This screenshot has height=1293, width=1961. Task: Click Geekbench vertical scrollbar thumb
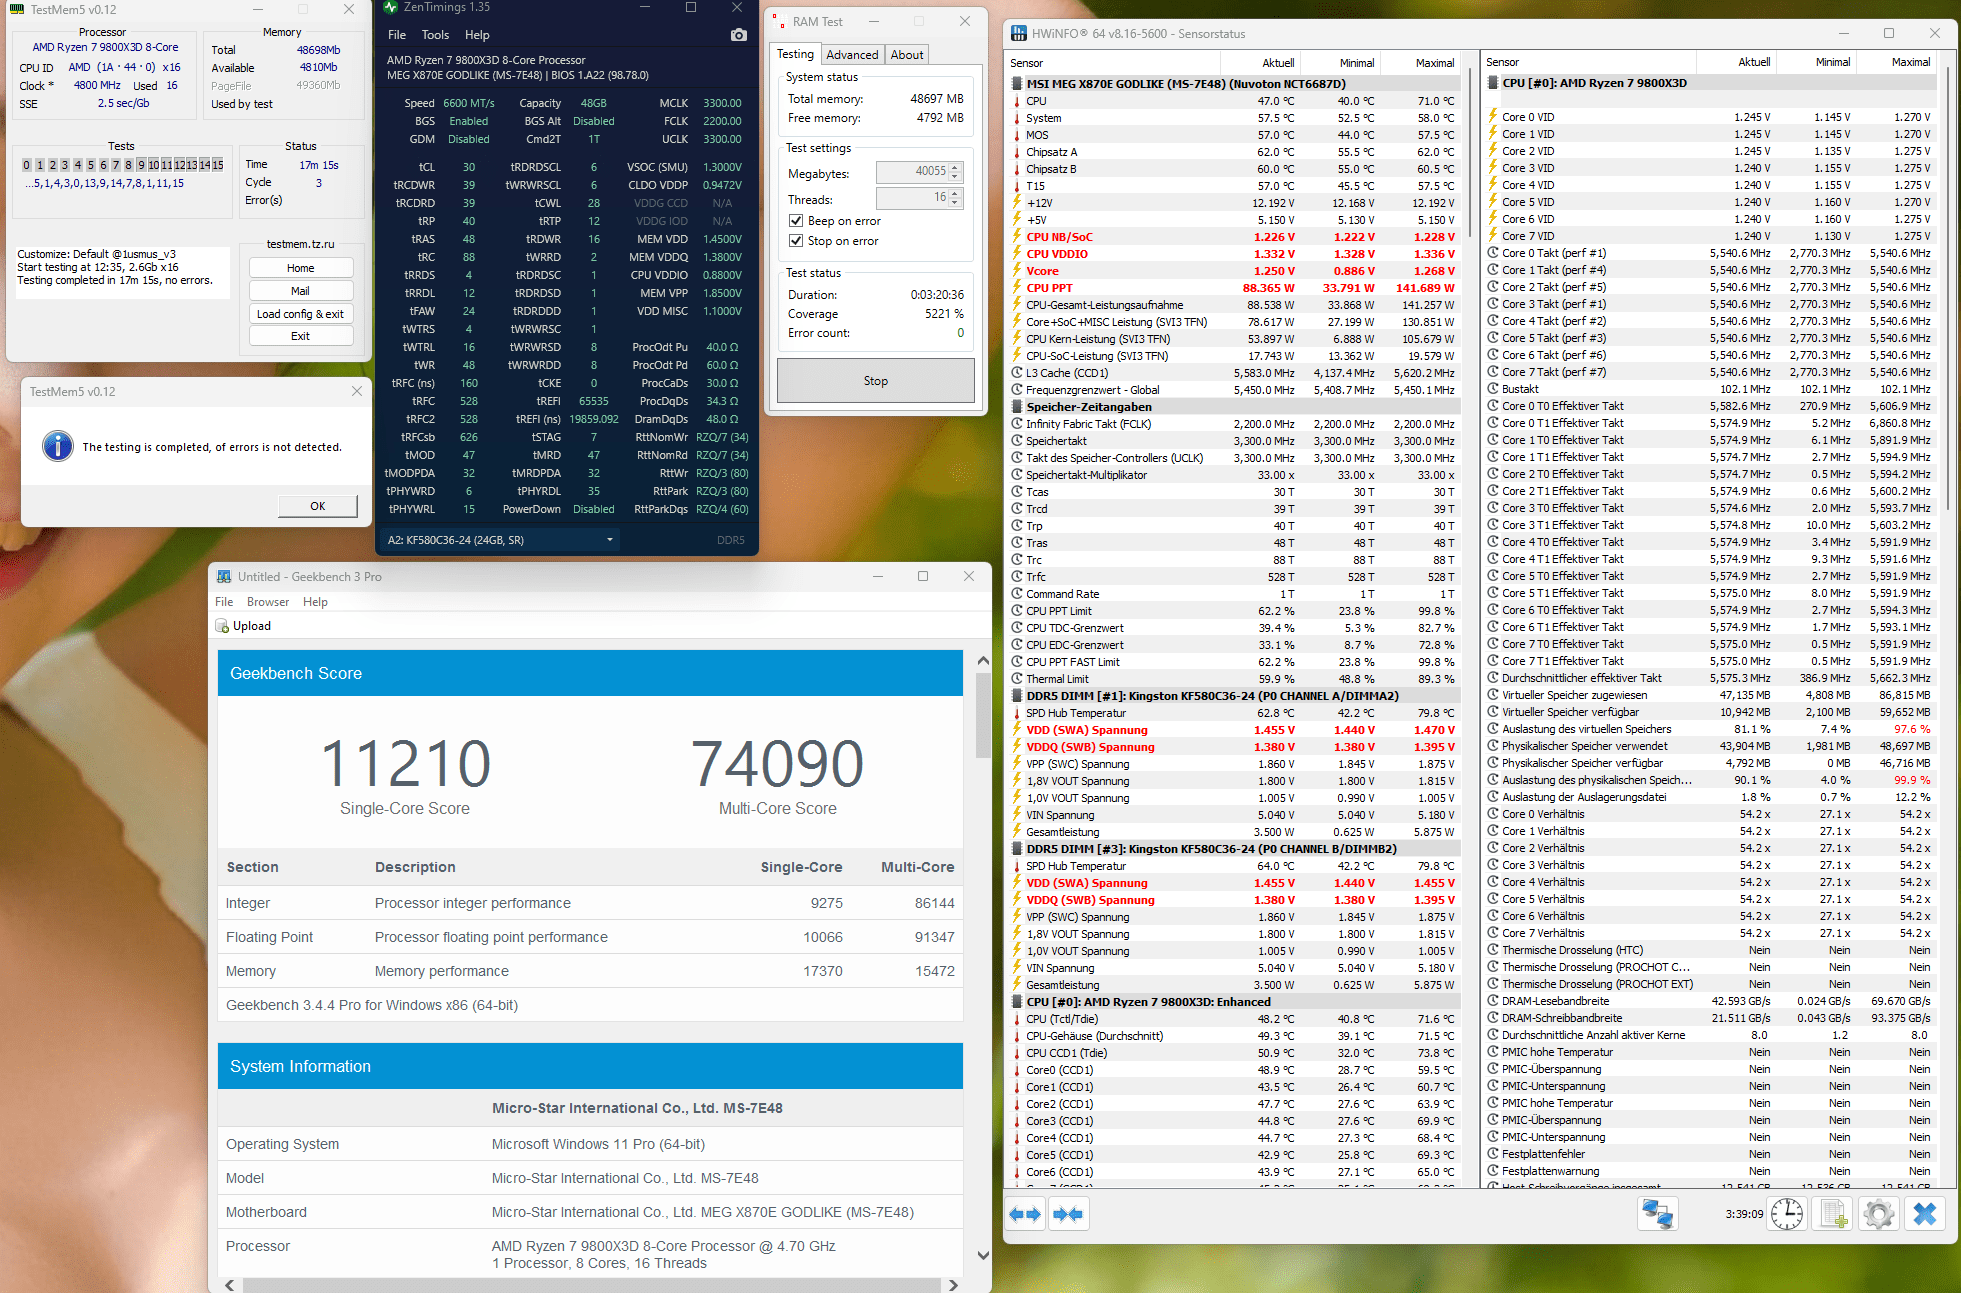click(983, 715)
